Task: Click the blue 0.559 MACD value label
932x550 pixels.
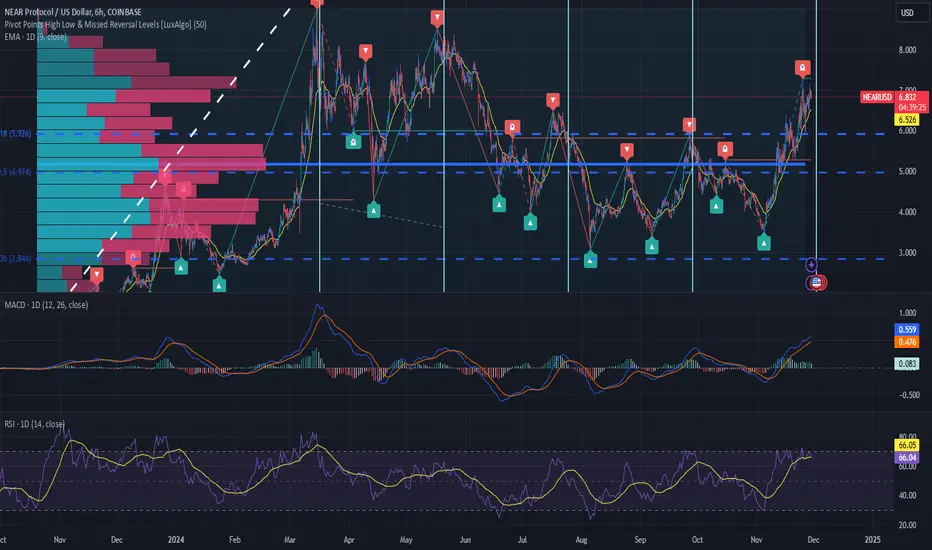Action: (x=907, y=329)
